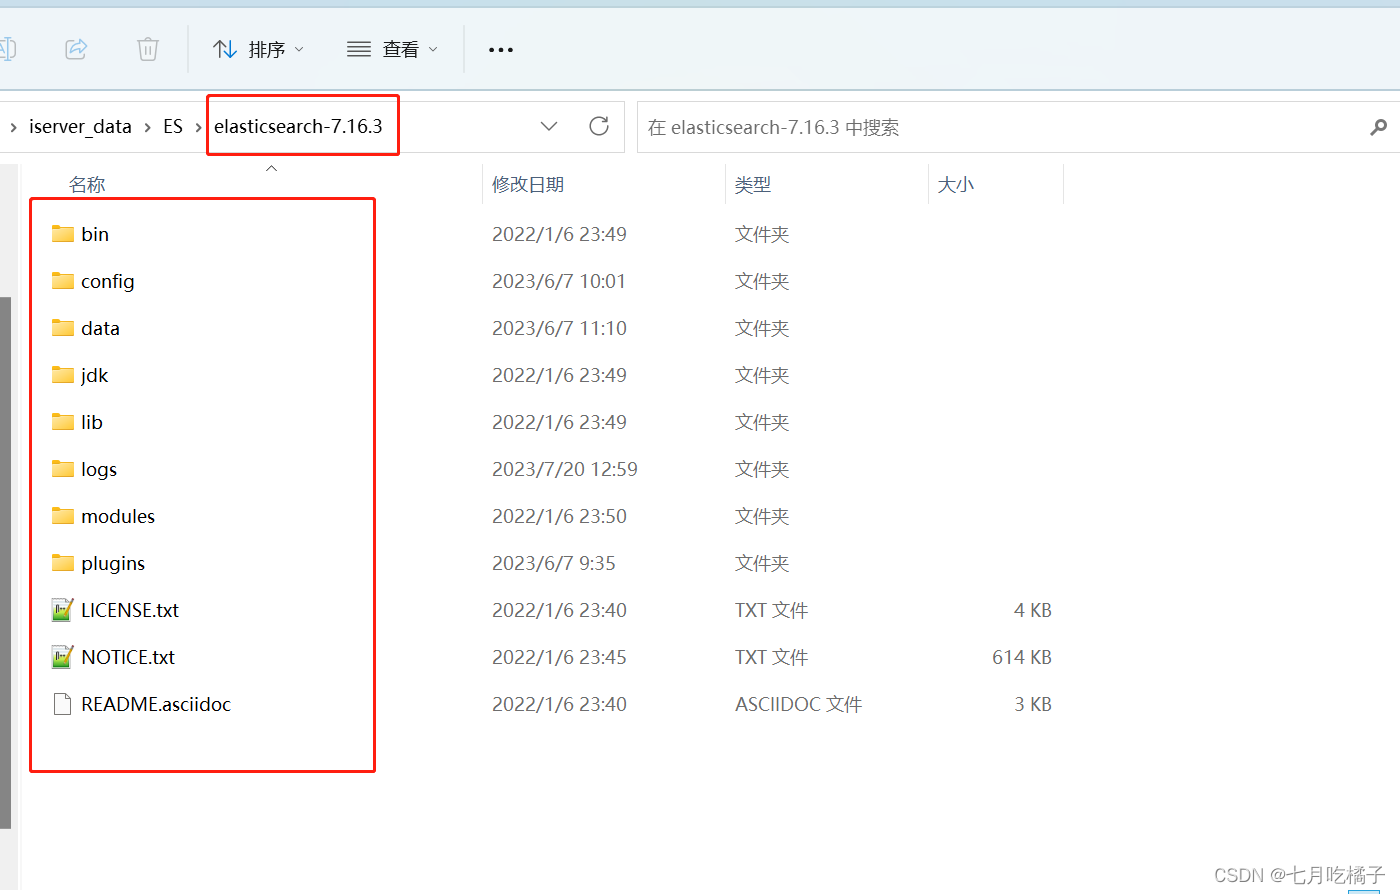Expand chevron between iserver_data and ES

(x=147, y=127)
